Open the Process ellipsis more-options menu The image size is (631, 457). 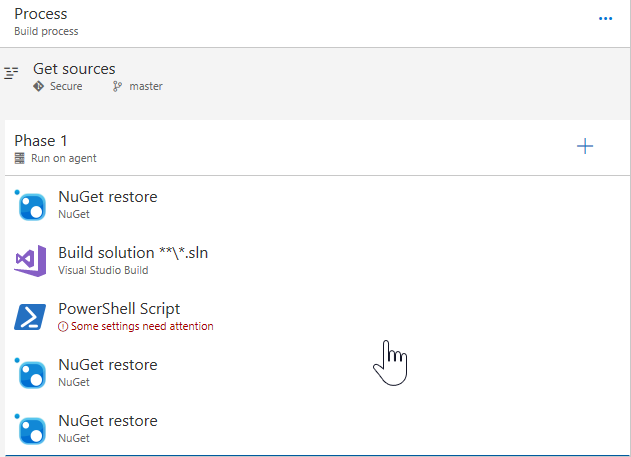[x=605, y=19]
